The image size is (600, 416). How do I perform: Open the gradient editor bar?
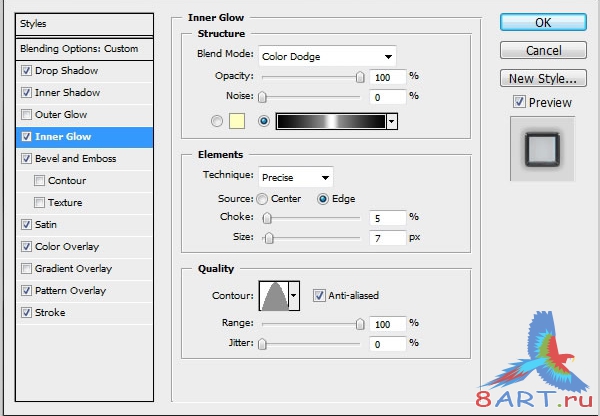tap(330, 121)
